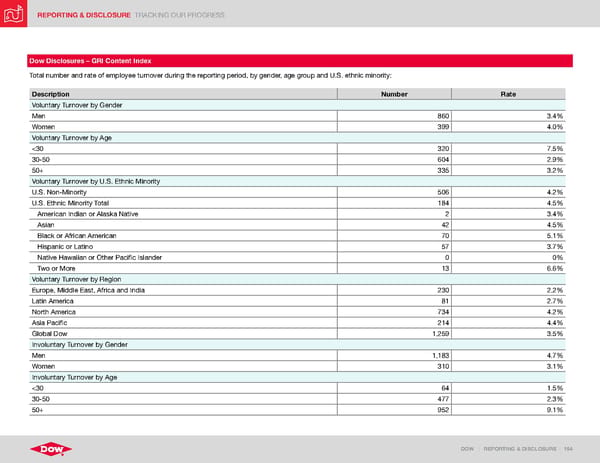600x463 pixels.
Task: Select the Rate column header
Action: [508, 94]
